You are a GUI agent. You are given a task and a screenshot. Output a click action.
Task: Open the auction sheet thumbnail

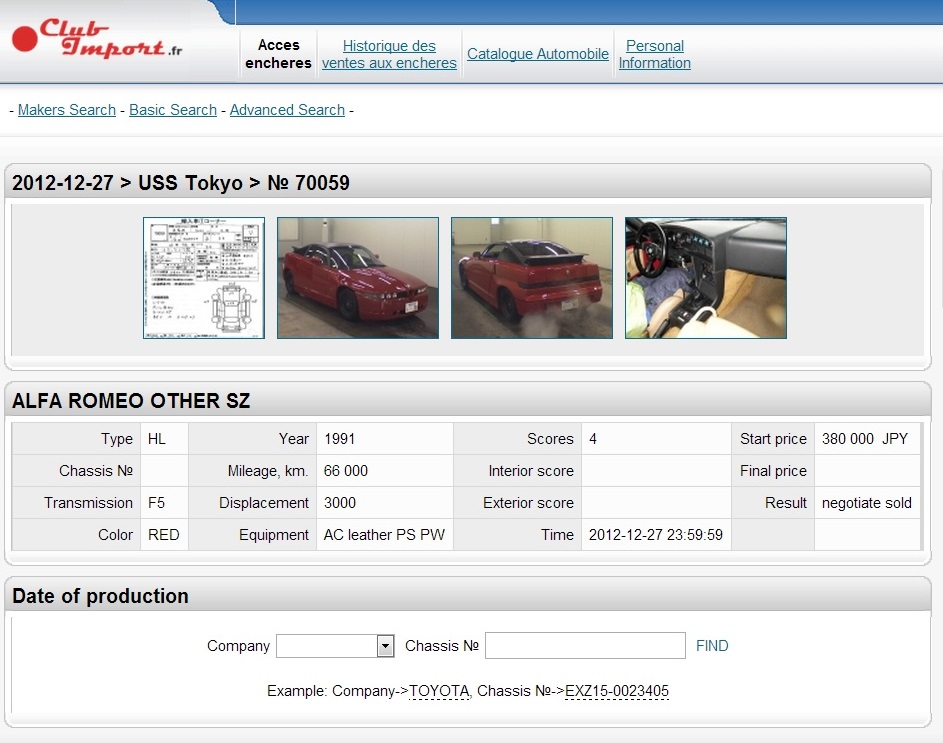[x=204, y=278]
